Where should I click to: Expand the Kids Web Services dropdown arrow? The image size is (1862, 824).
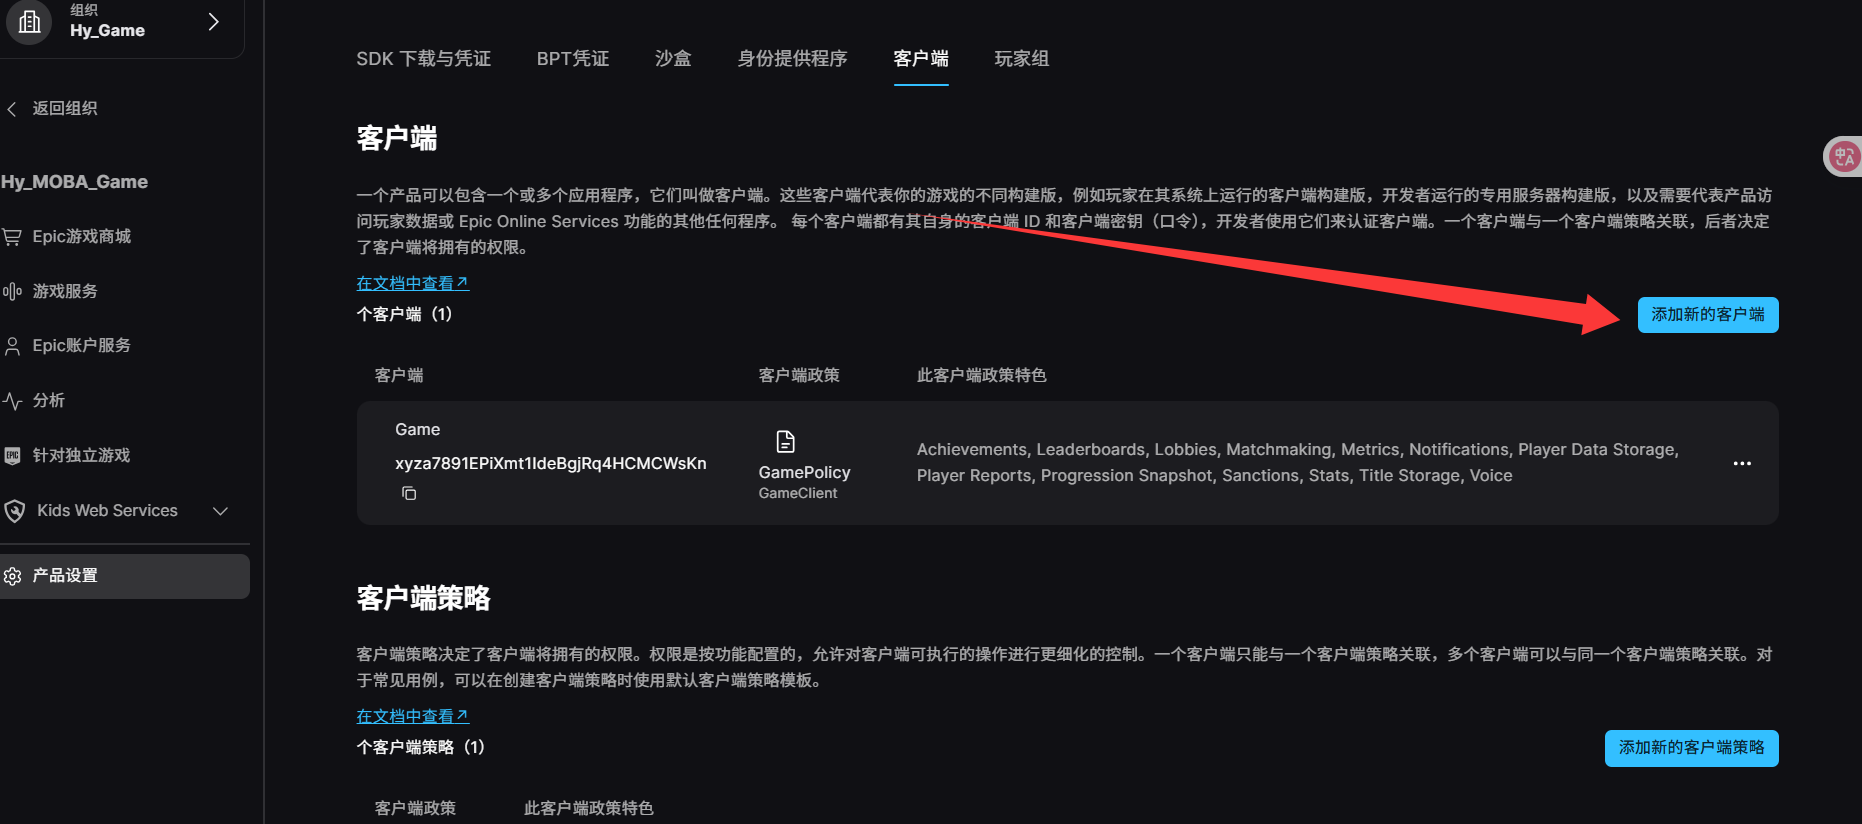[x=221, y=511]
